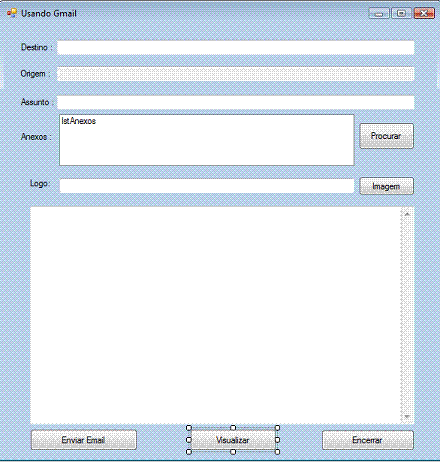Click into the Assunto text field

click(x=236, y=102)
